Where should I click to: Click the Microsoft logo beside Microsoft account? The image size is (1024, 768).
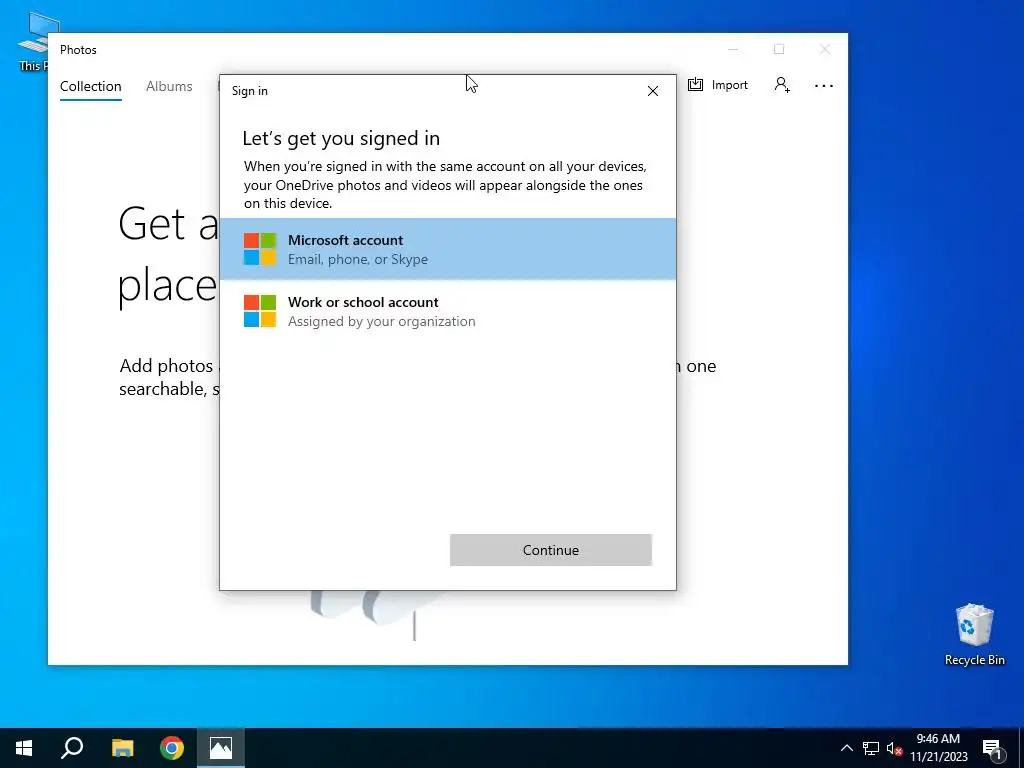pyautogui.click(x=260, y=249)
